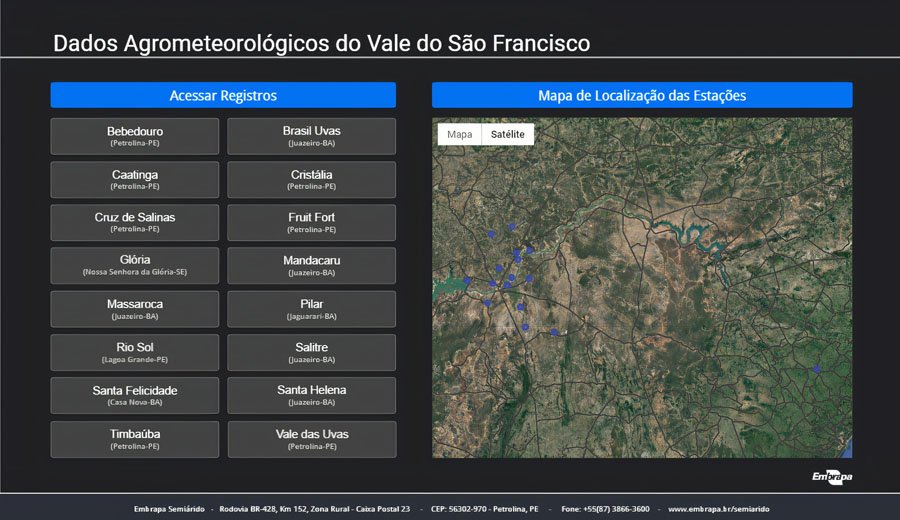Open the Bebedouro station records
The image size is (900, 520).
[x=135, y=136]
